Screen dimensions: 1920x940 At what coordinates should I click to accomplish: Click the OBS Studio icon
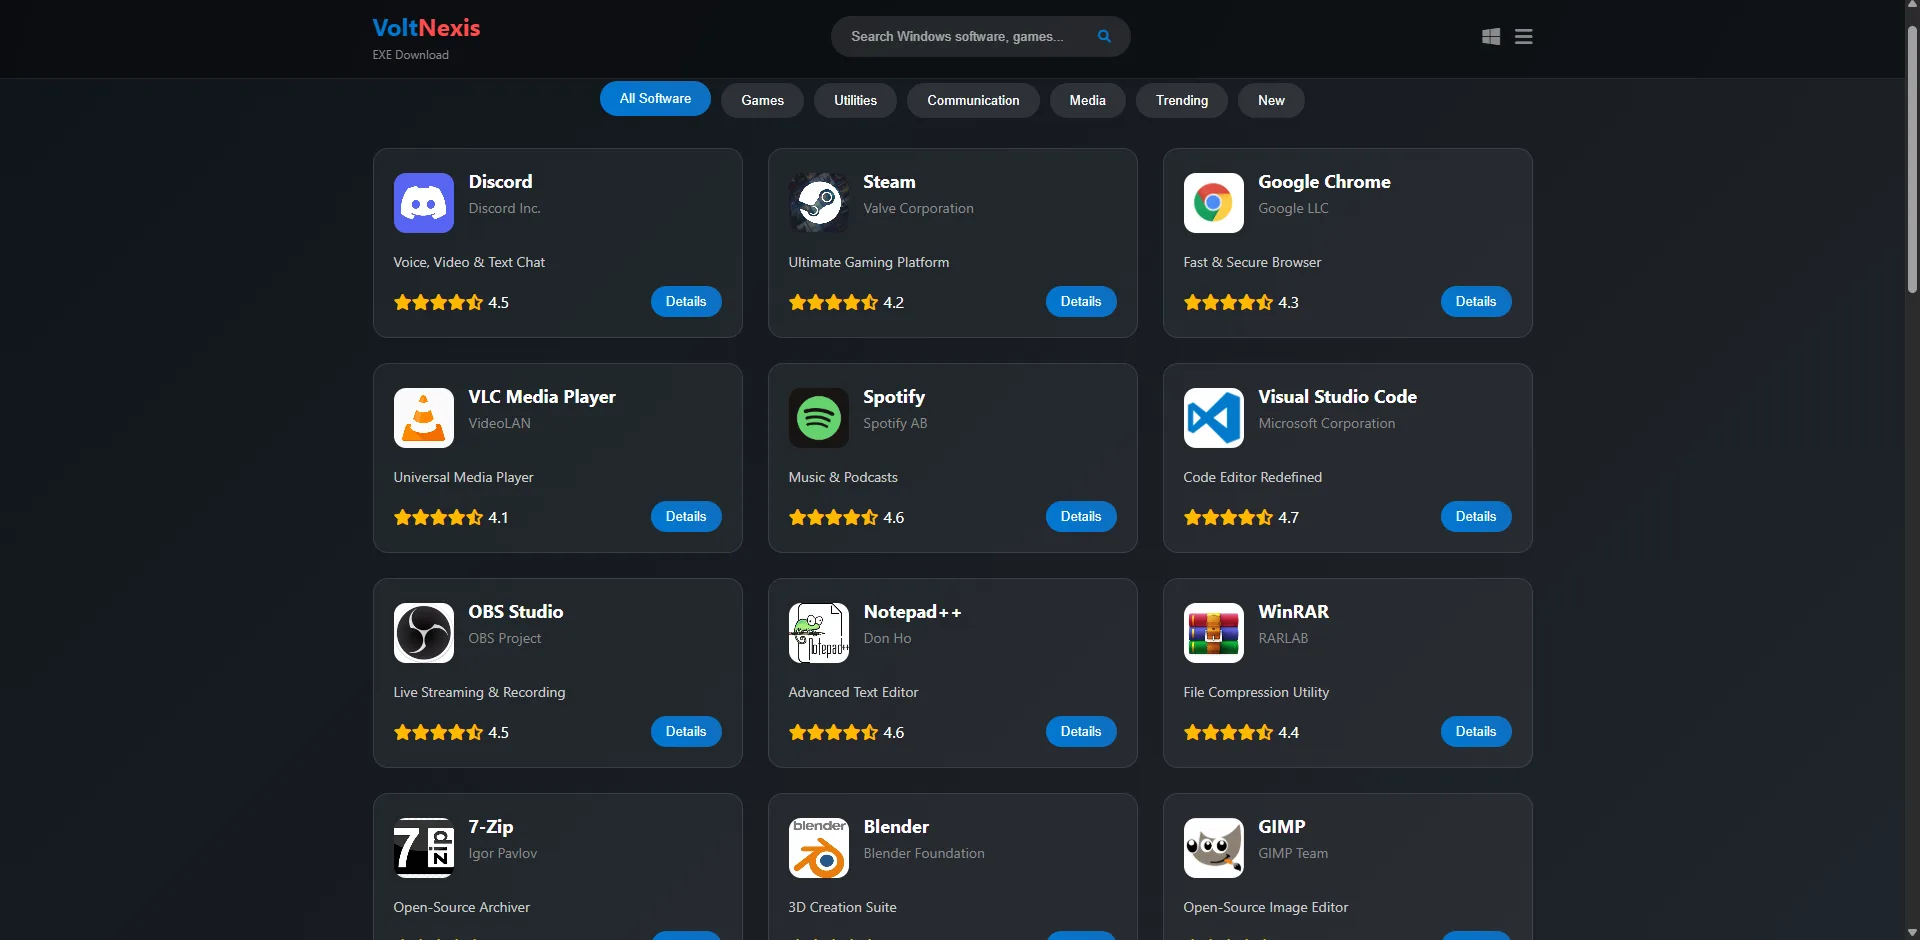[423, 632]
